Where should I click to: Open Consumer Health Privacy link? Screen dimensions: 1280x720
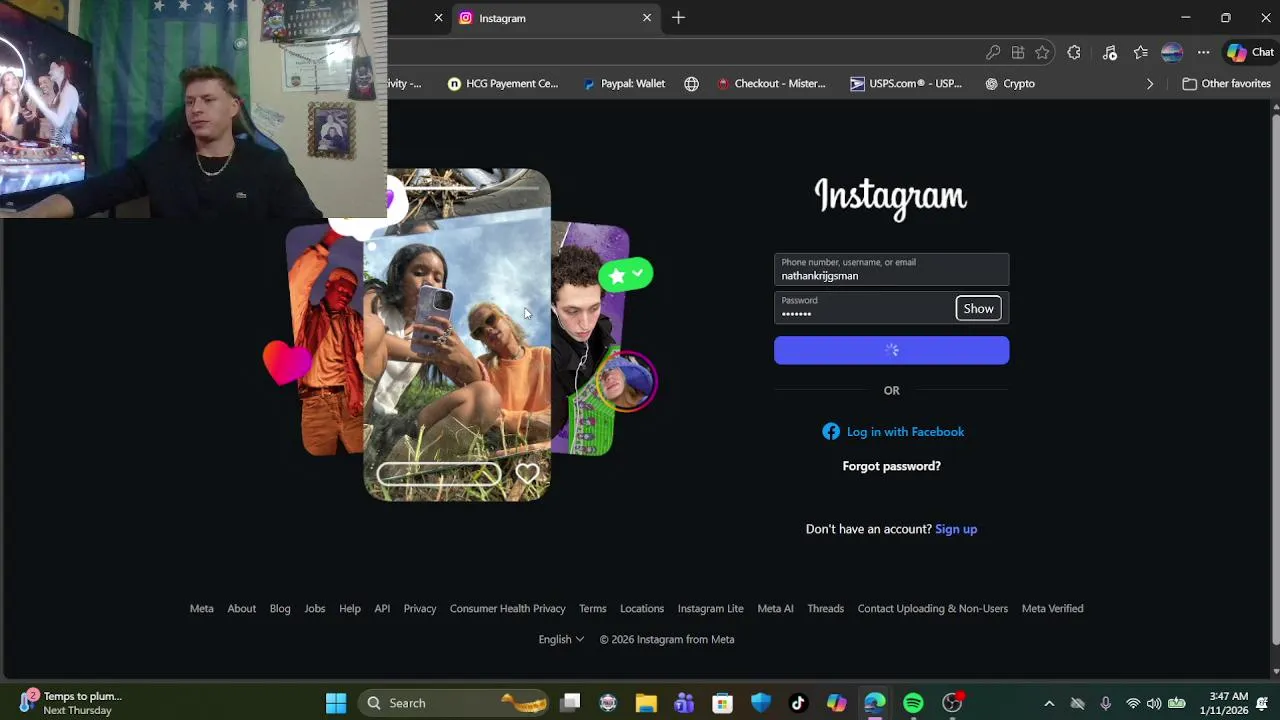[507, 608]
